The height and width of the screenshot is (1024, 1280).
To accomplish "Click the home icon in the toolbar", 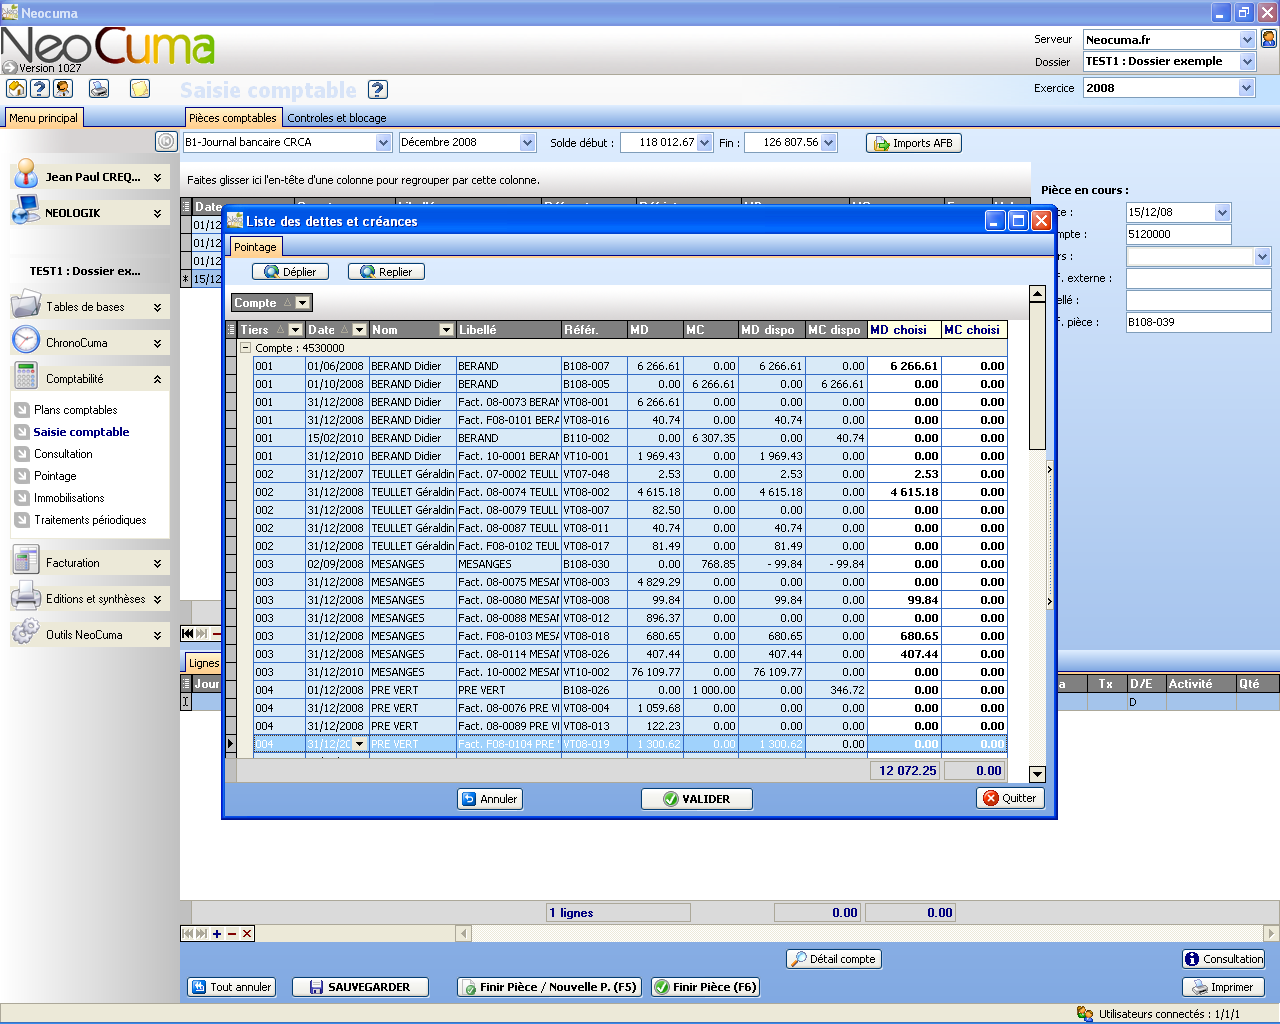I will (16, 88).
